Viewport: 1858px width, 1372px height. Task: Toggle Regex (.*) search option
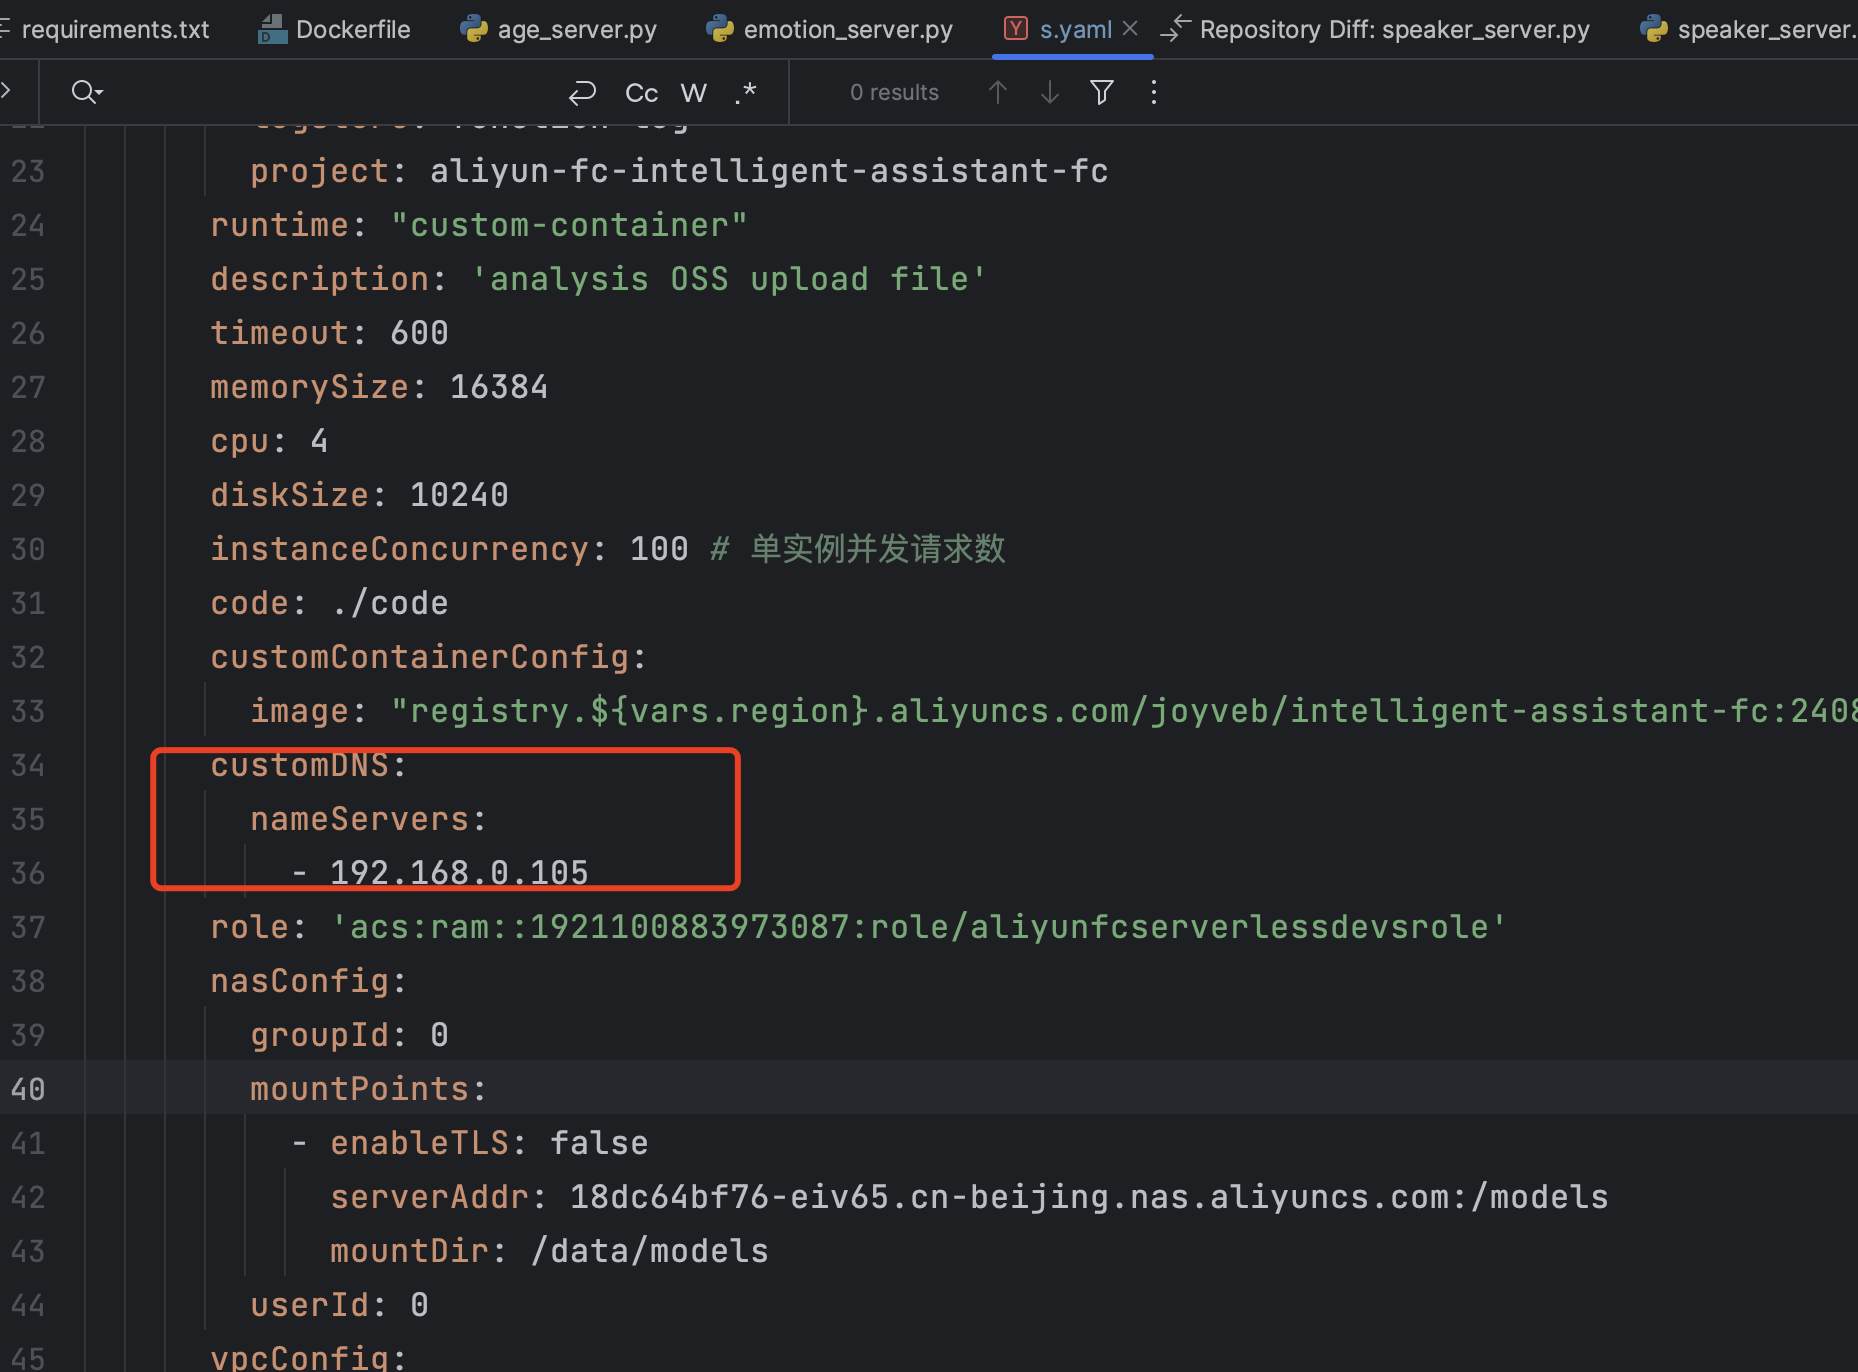tap(745, 93)
